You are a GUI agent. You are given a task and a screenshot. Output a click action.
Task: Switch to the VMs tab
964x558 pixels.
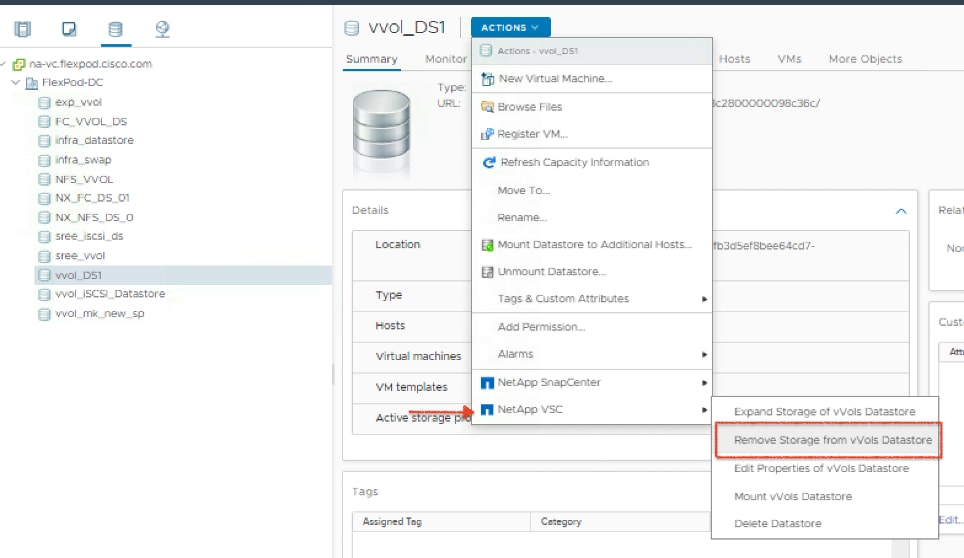tap(789, 59)
